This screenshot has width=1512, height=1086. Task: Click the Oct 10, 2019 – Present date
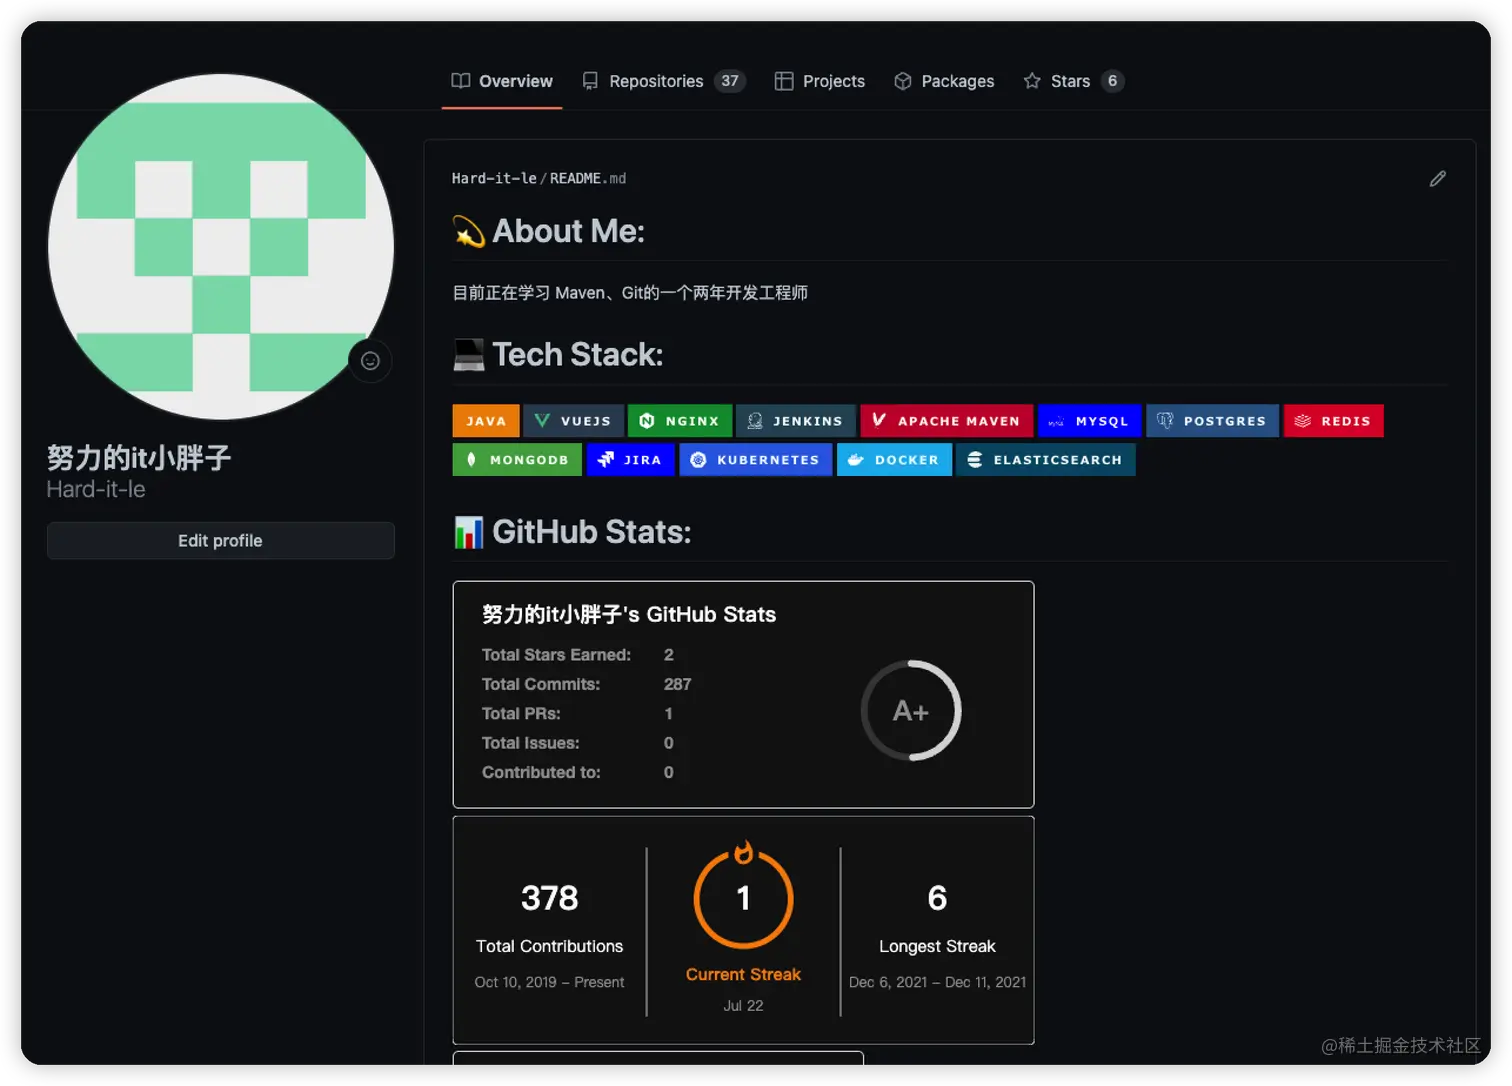549,982
